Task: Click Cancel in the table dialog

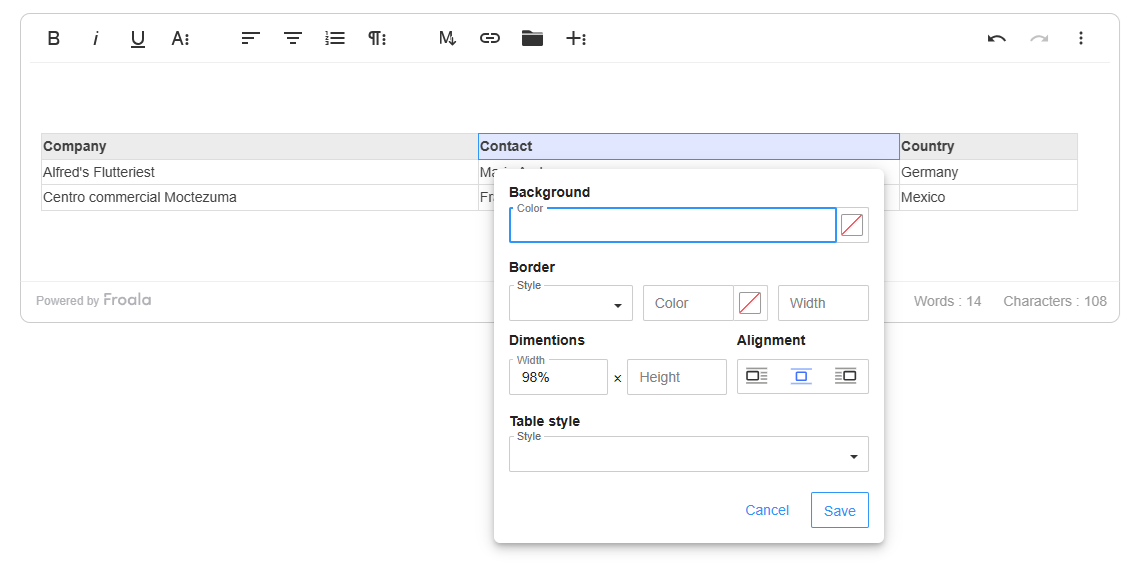Action: (x=767, y=510)
